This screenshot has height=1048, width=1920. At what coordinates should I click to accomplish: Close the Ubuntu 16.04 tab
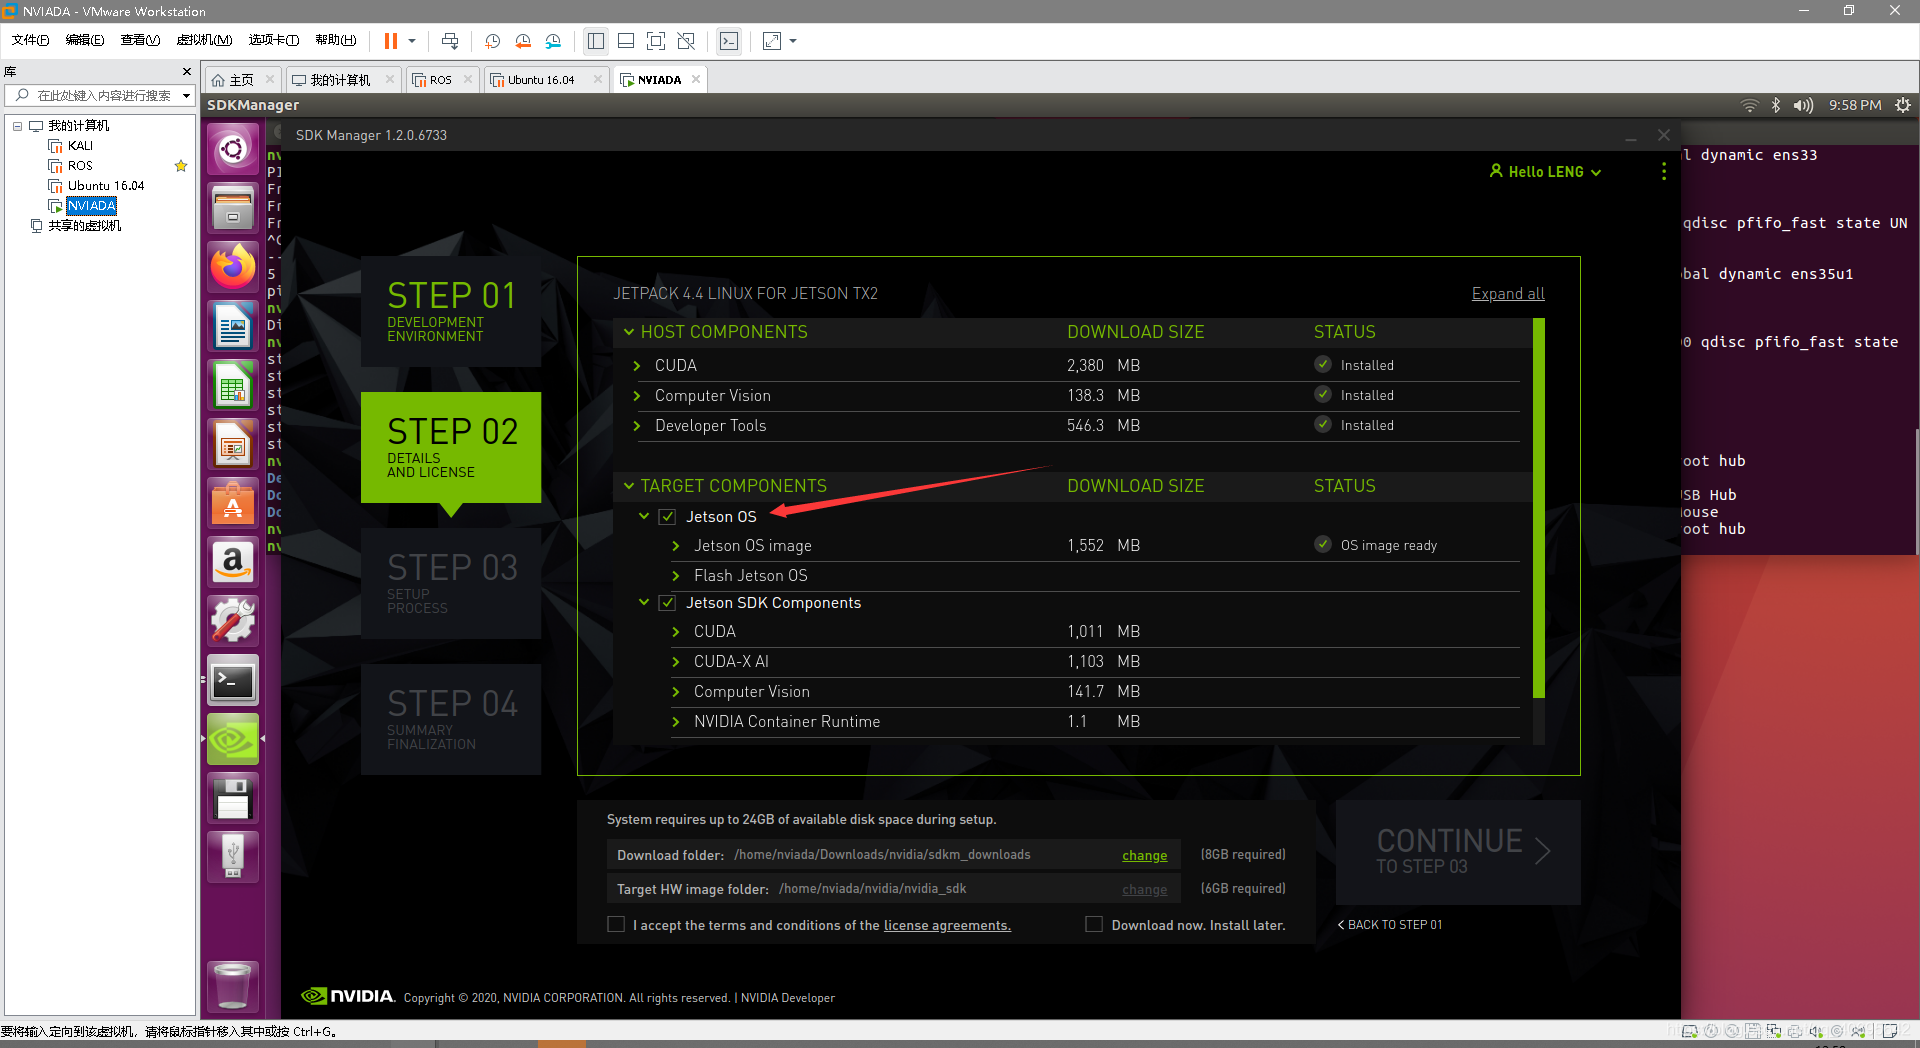pos(598,79)
